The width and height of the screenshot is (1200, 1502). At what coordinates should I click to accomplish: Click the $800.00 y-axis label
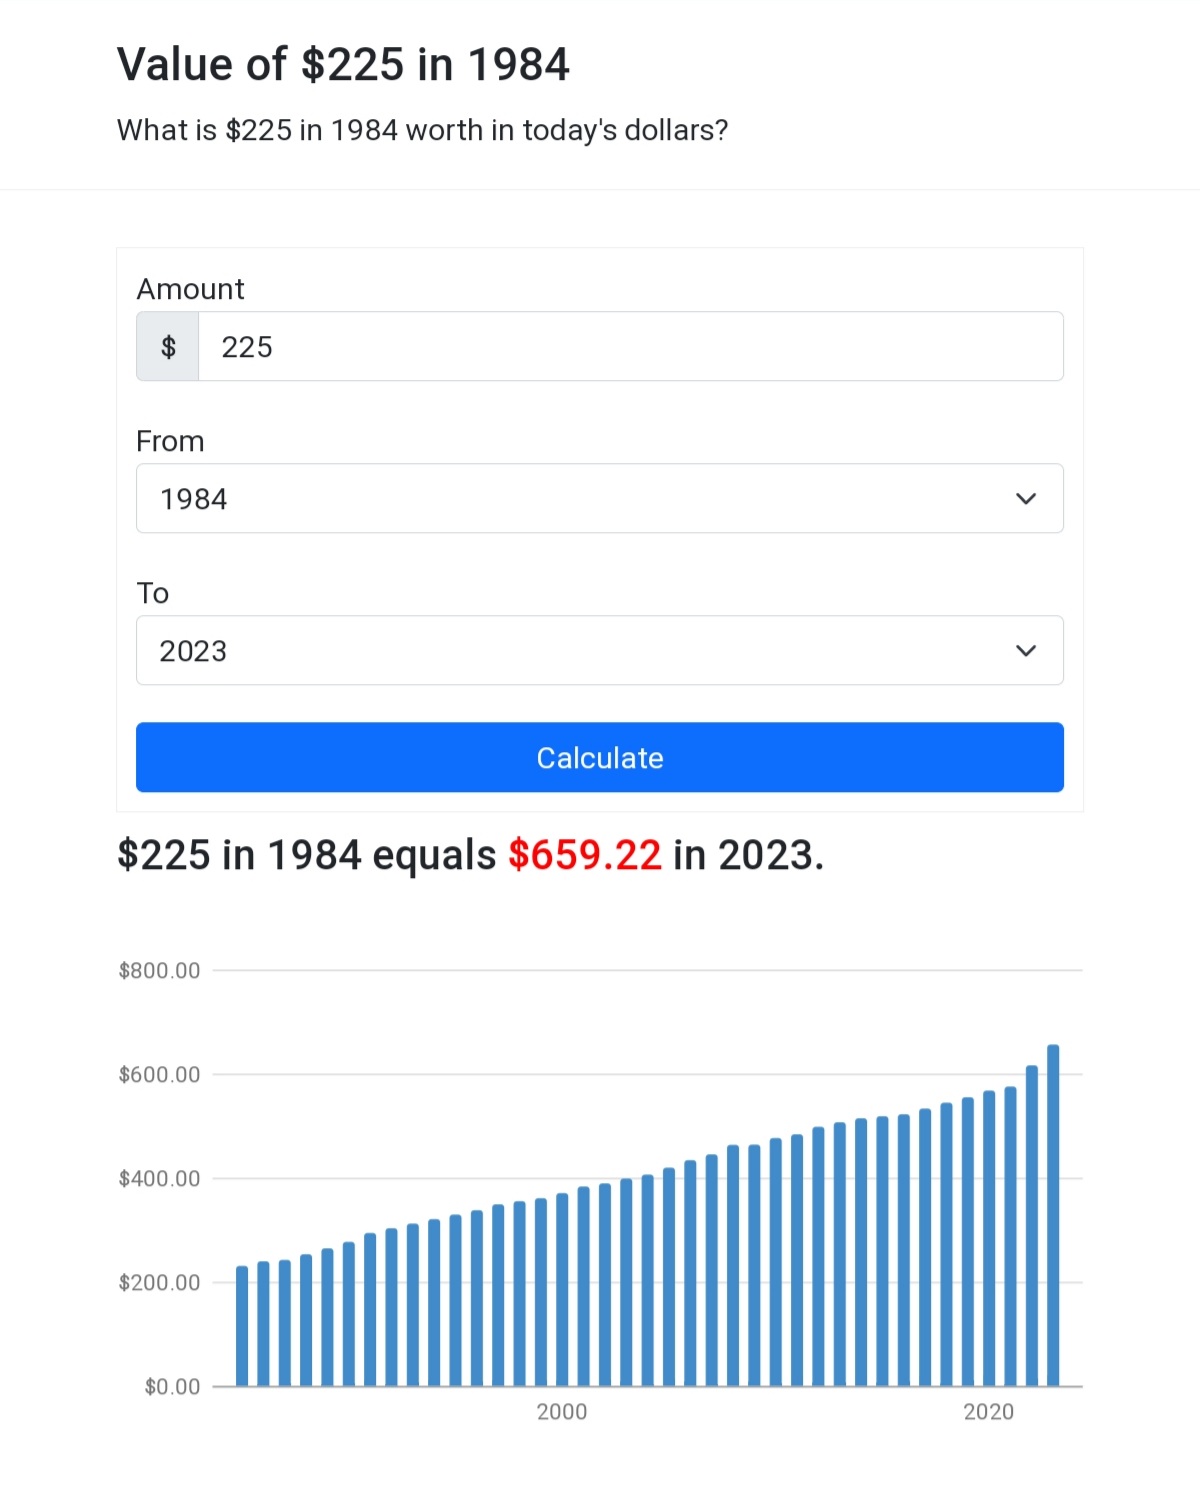pos(159,971)
